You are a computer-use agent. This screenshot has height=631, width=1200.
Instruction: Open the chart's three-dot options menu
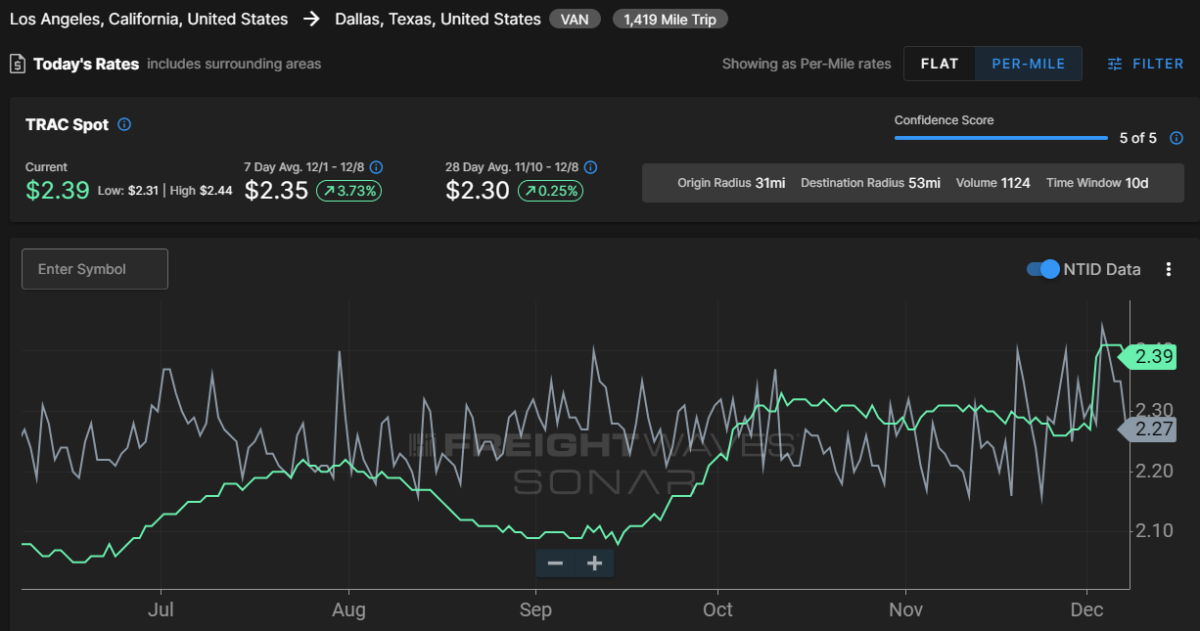[1168, 269]
